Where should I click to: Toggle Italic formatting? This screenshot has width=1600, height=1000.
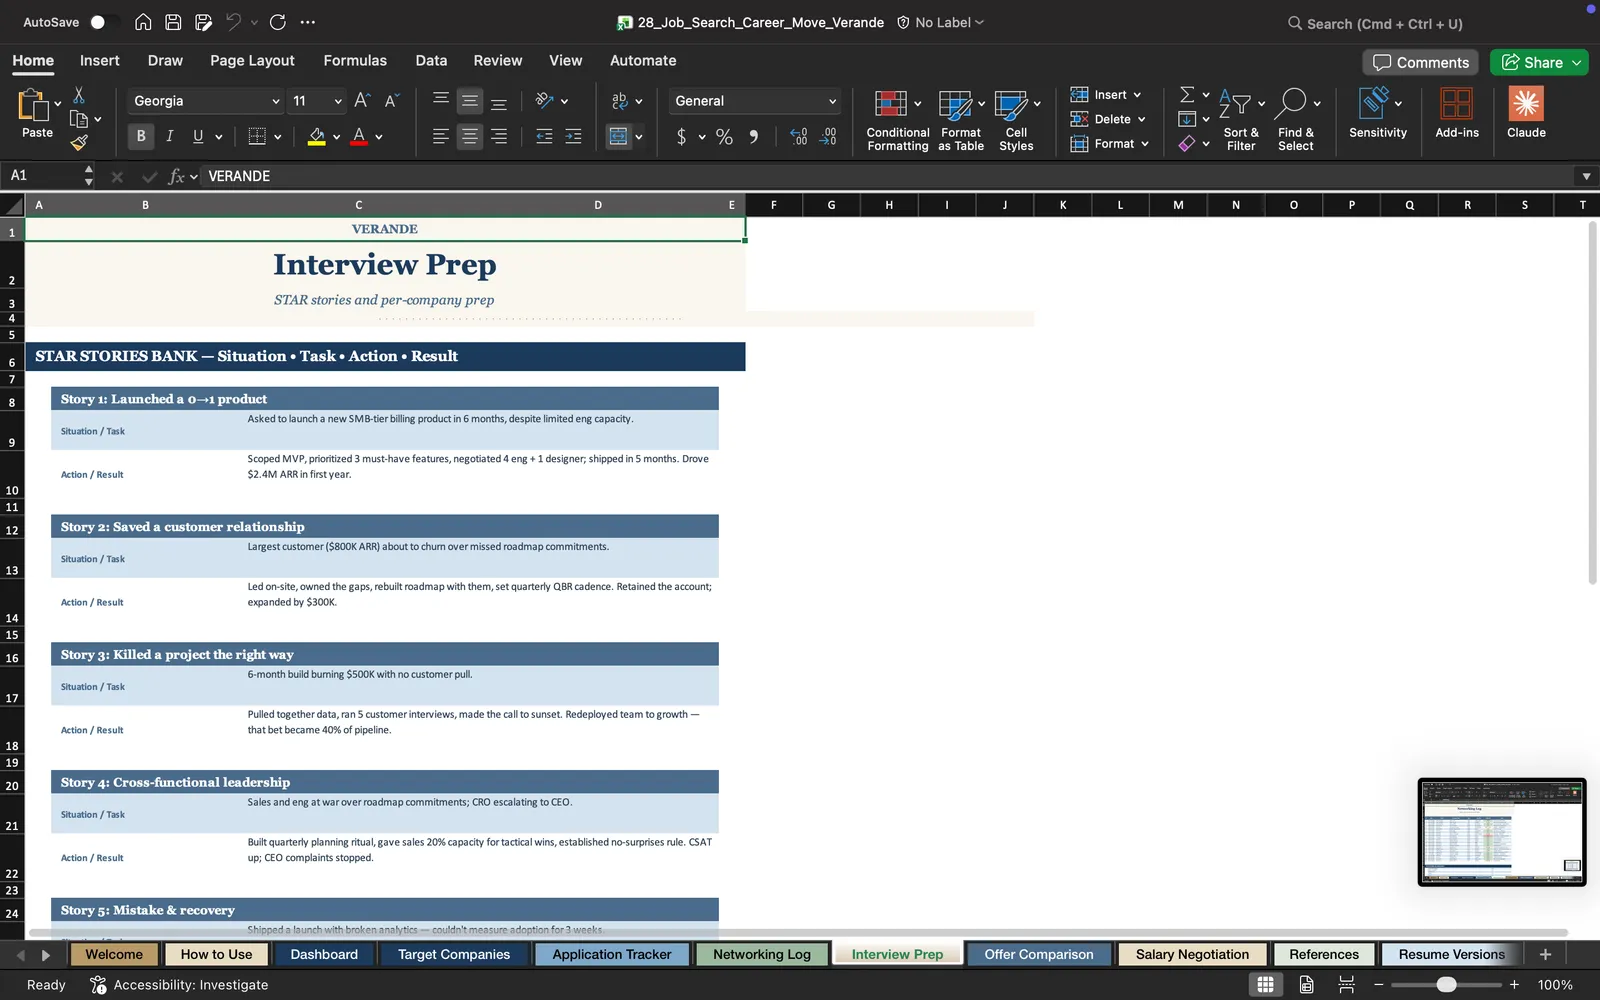[x=170, y=137]
